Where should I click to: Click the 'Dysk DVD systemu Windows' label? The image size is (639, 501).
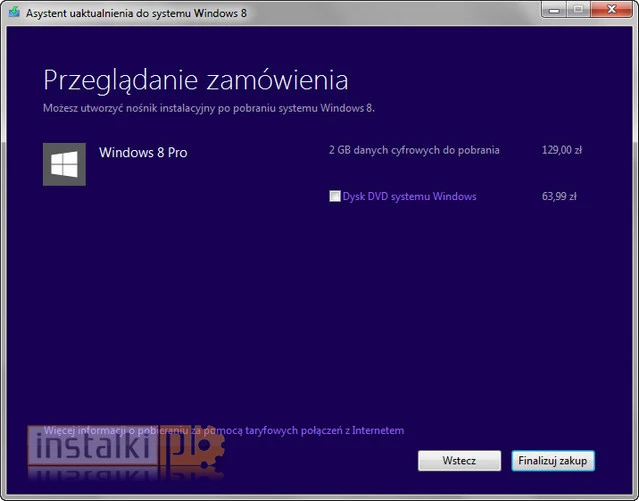(409, 197)
